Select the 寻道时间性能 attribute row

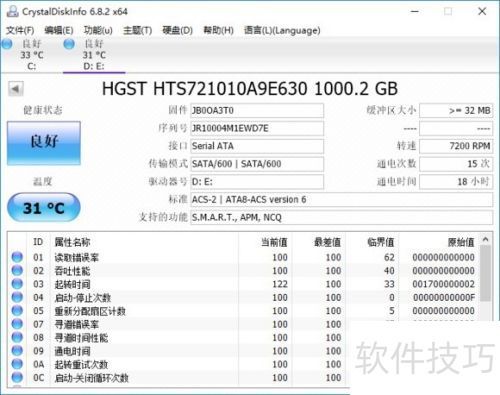(179, 337)
